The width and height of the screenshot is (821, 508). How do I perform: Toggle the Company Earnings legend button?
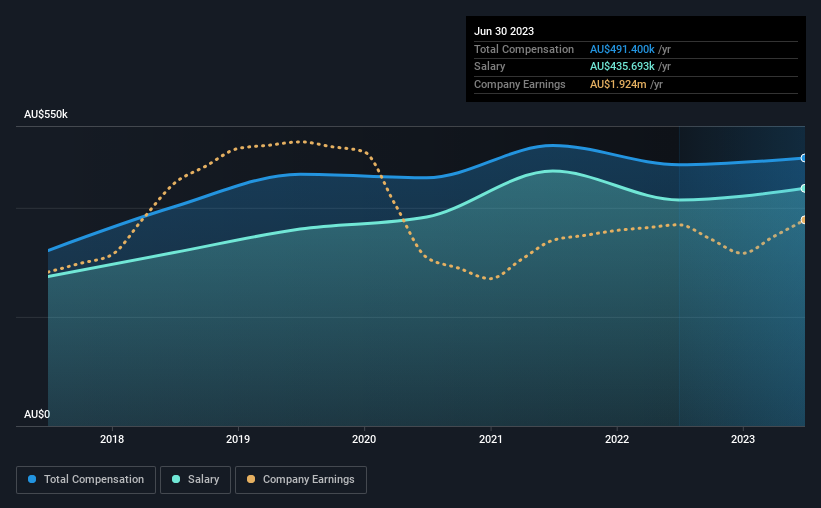301,480
